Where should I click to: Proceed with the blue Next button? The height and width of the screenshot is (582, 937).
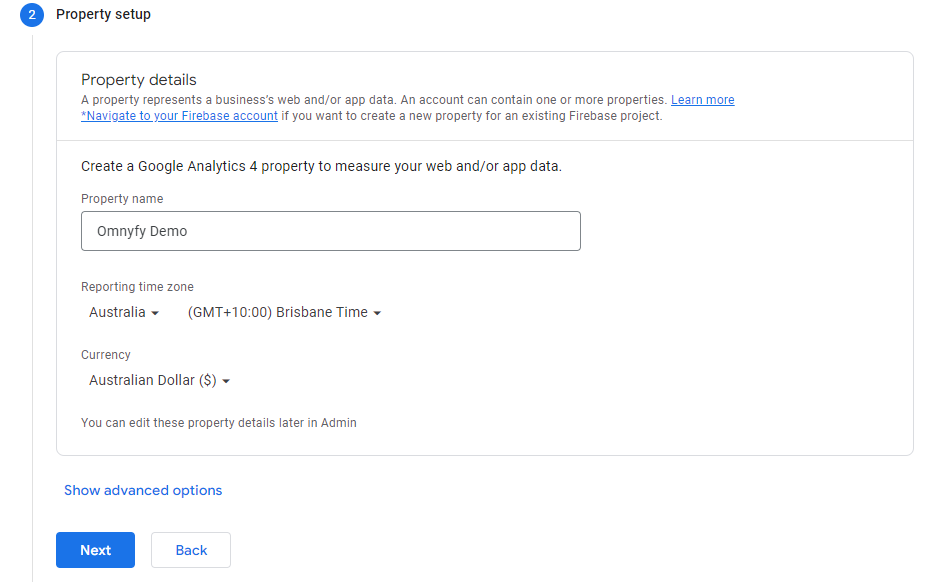(96, 550)
